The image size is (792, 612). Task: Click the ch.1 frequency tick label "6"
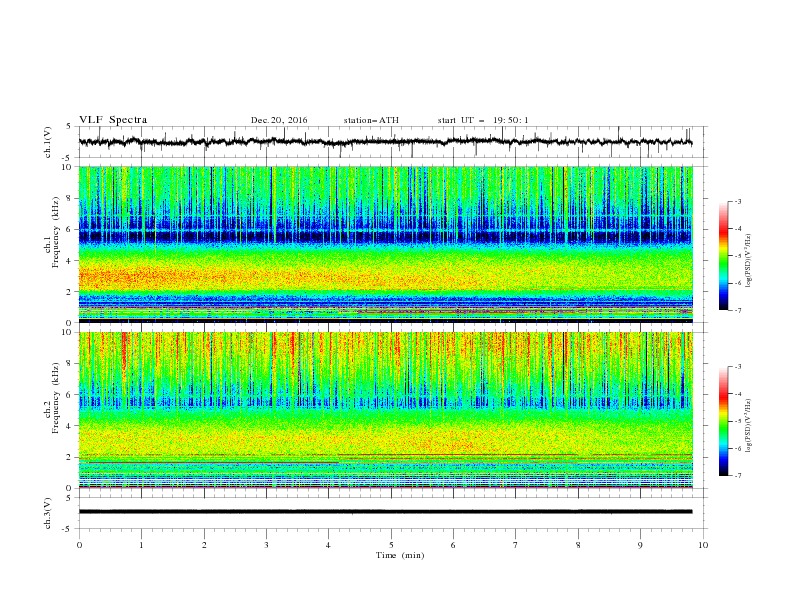71,229
